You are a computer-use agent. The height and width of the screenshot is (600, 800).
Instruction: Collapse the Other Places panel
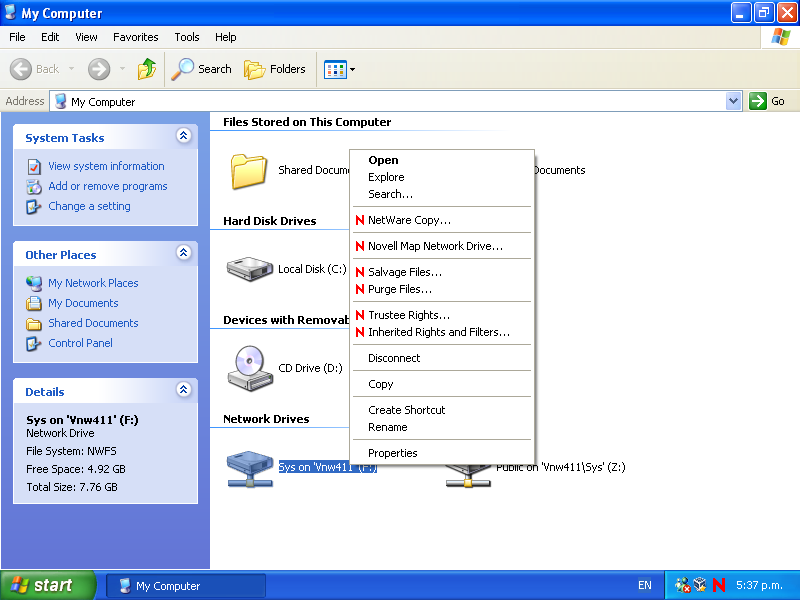[184, 253]
